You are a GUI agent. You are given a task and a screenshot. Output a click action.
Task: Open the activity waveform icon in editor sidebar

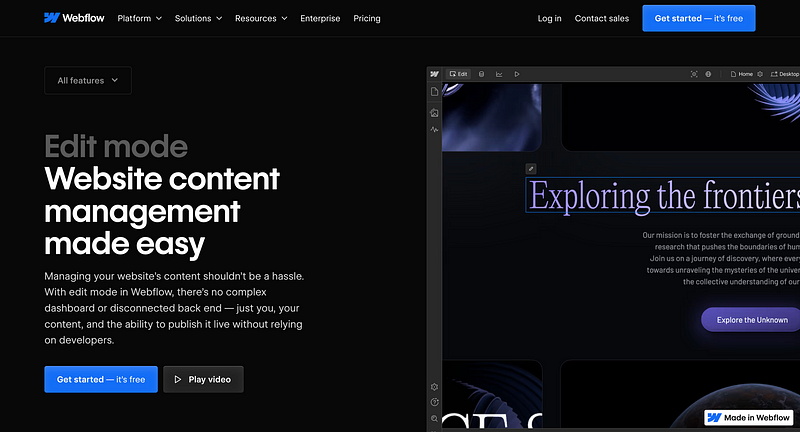(x=434, y=130)
